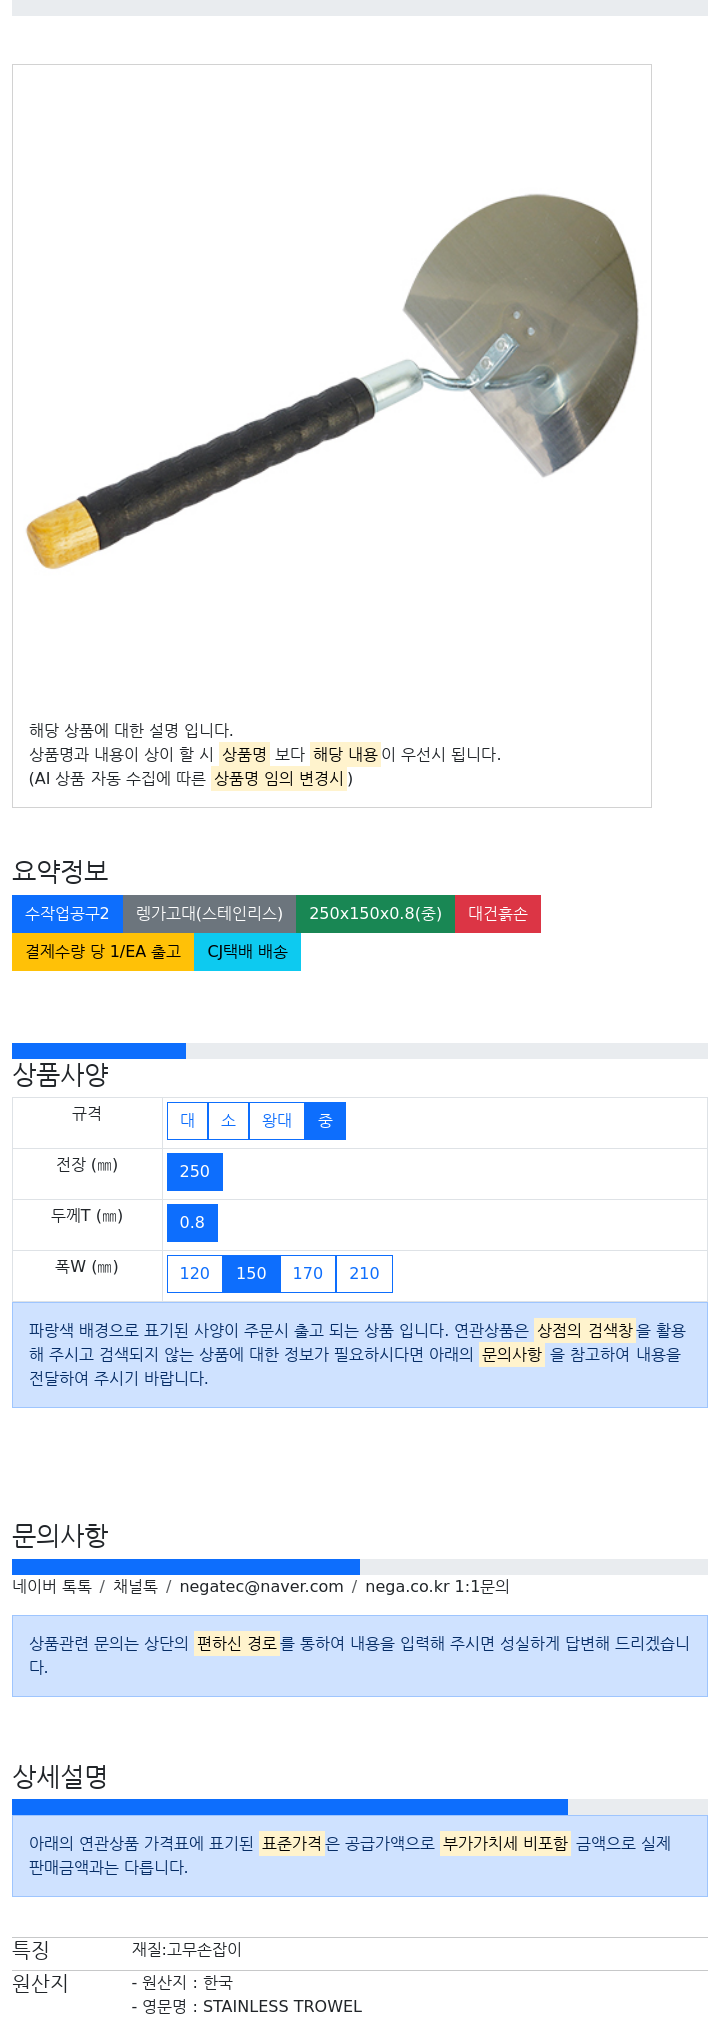The width and height of the screenshot is (720, 2019).
Task: Select the 대 size option
Action: [187, 1121]
